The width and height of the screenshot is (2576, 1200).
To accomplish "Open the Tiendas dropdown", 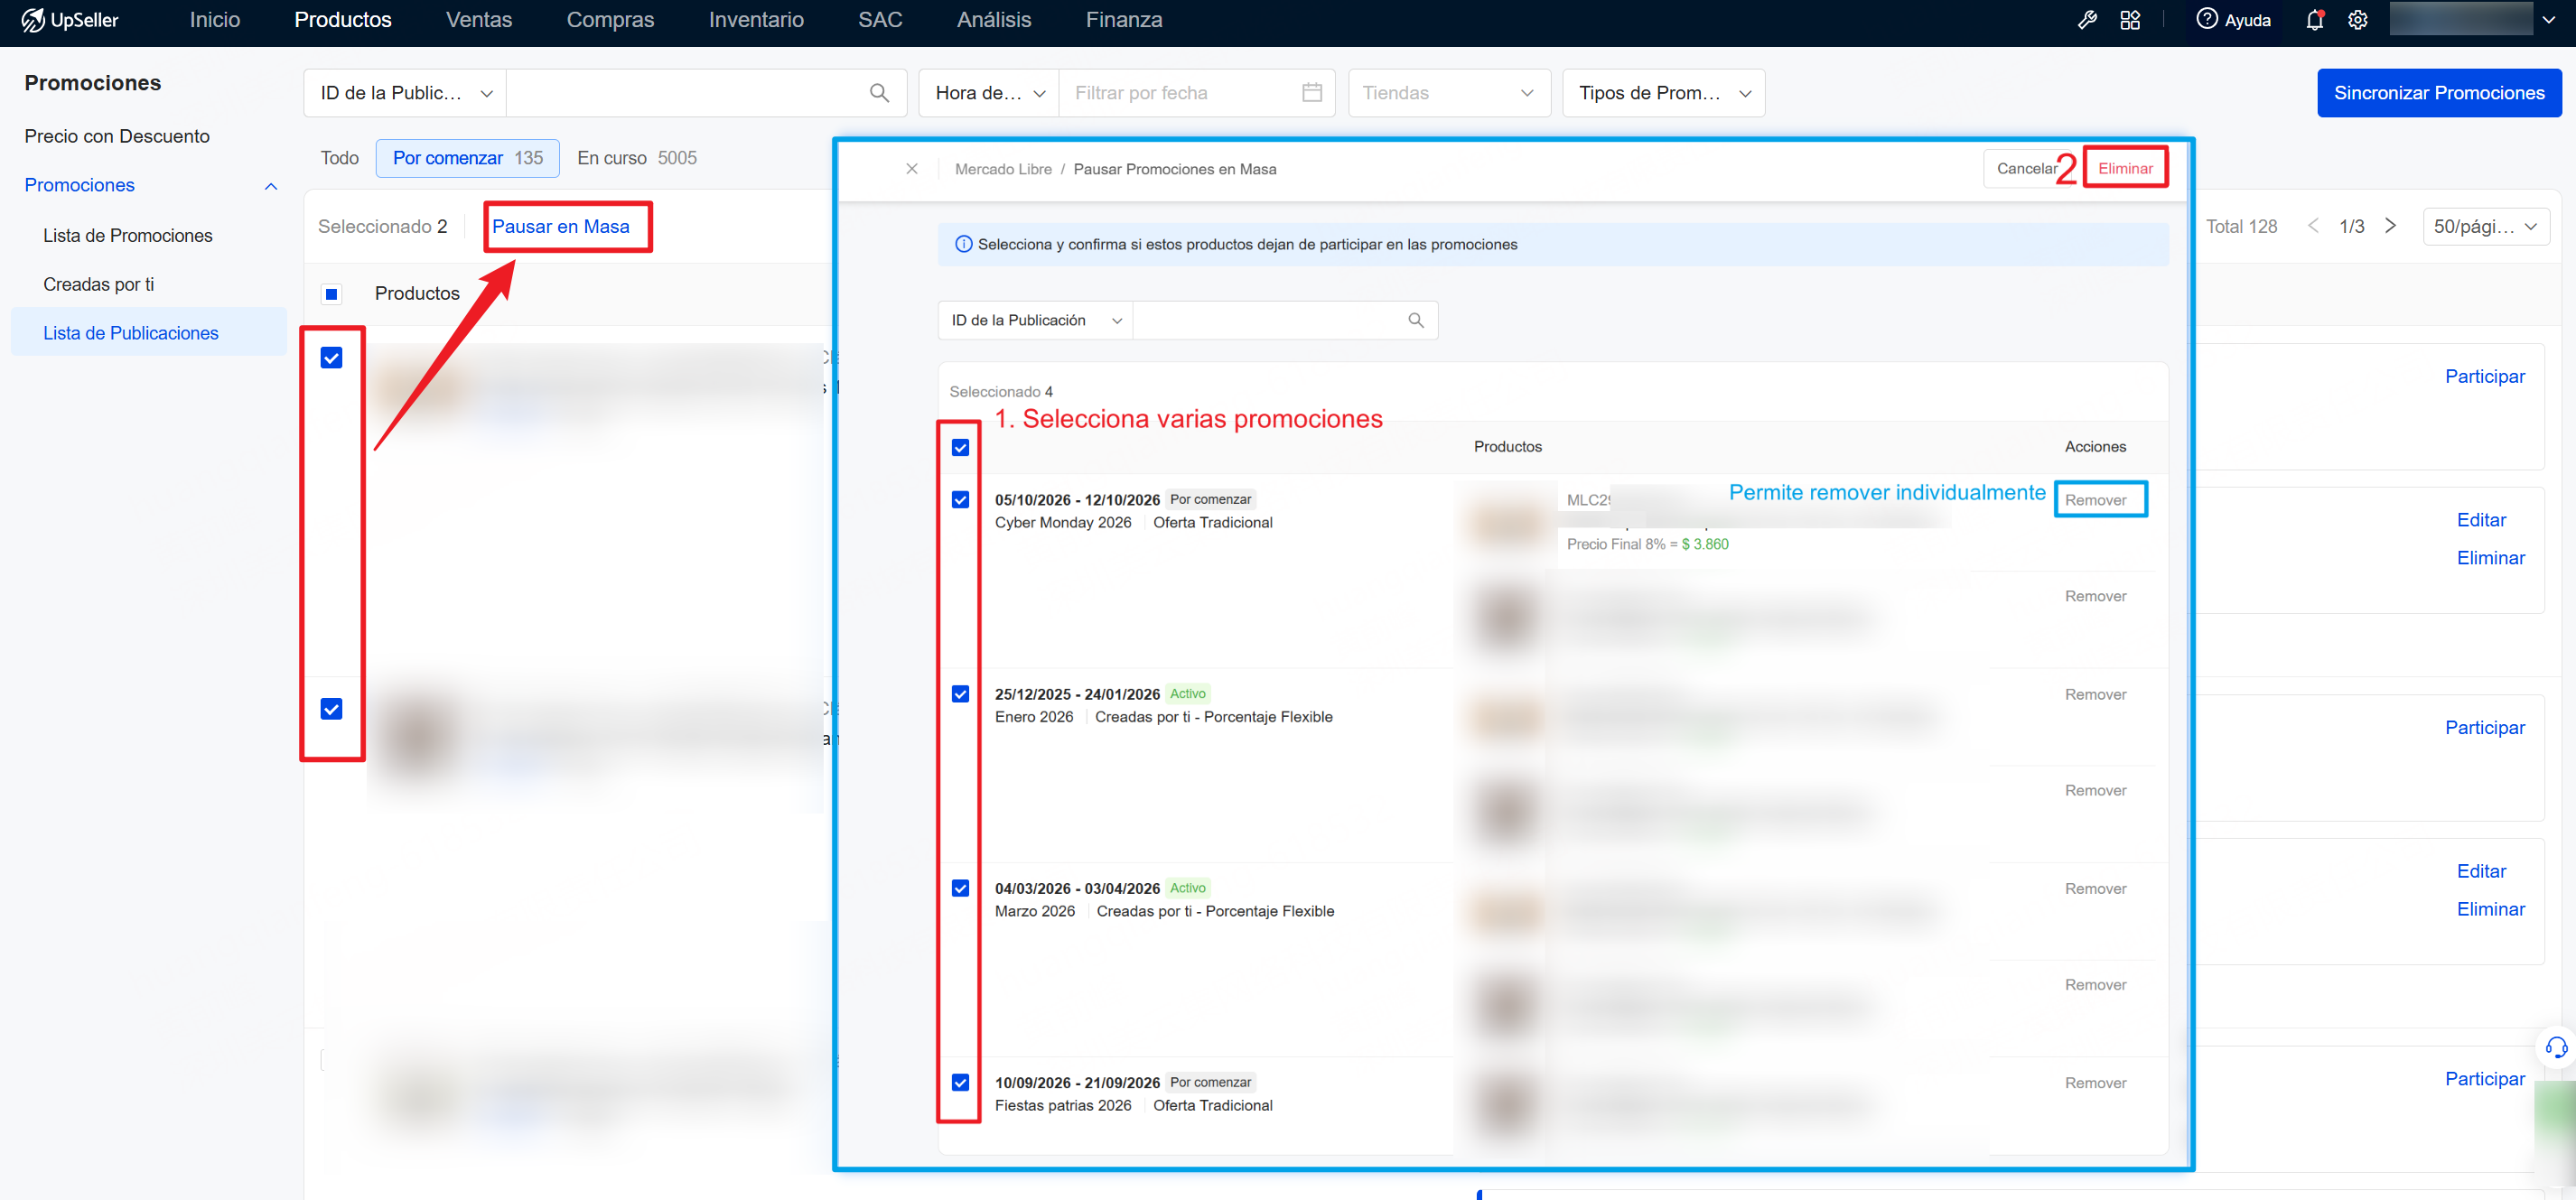I will pyautogui.click(x=1449, y=93).
